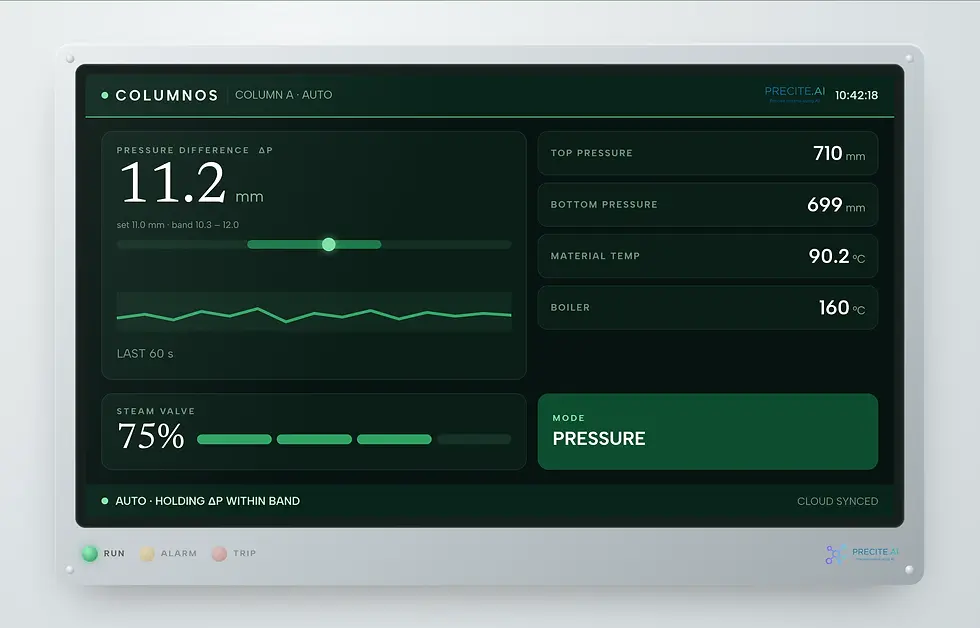
Task: Click the 11.2 mm pressure difference value
Action: click(191, 182)
